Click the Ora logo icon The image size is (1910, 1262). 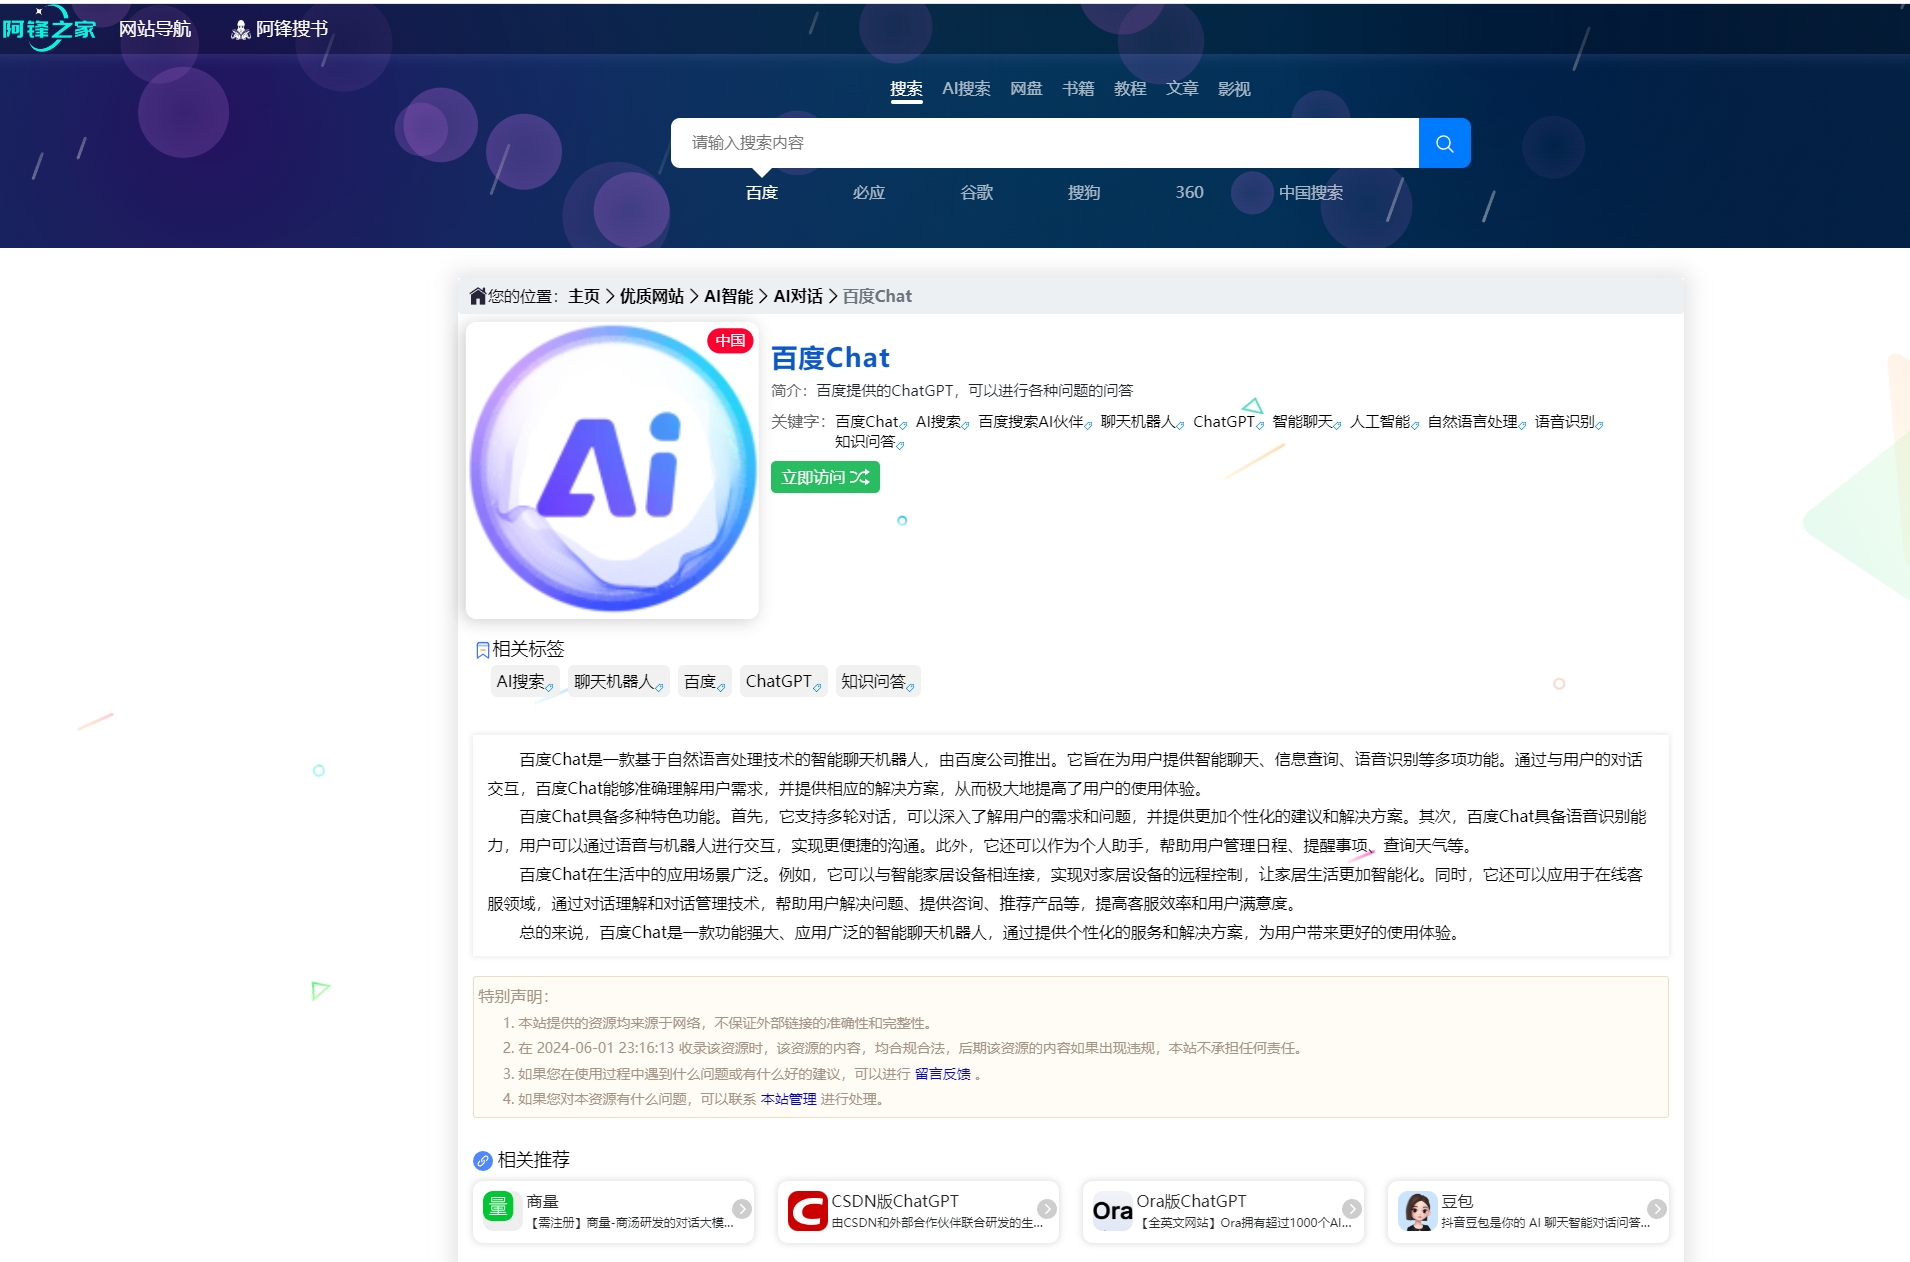pyautogui.click(x=1112, y=1211)
